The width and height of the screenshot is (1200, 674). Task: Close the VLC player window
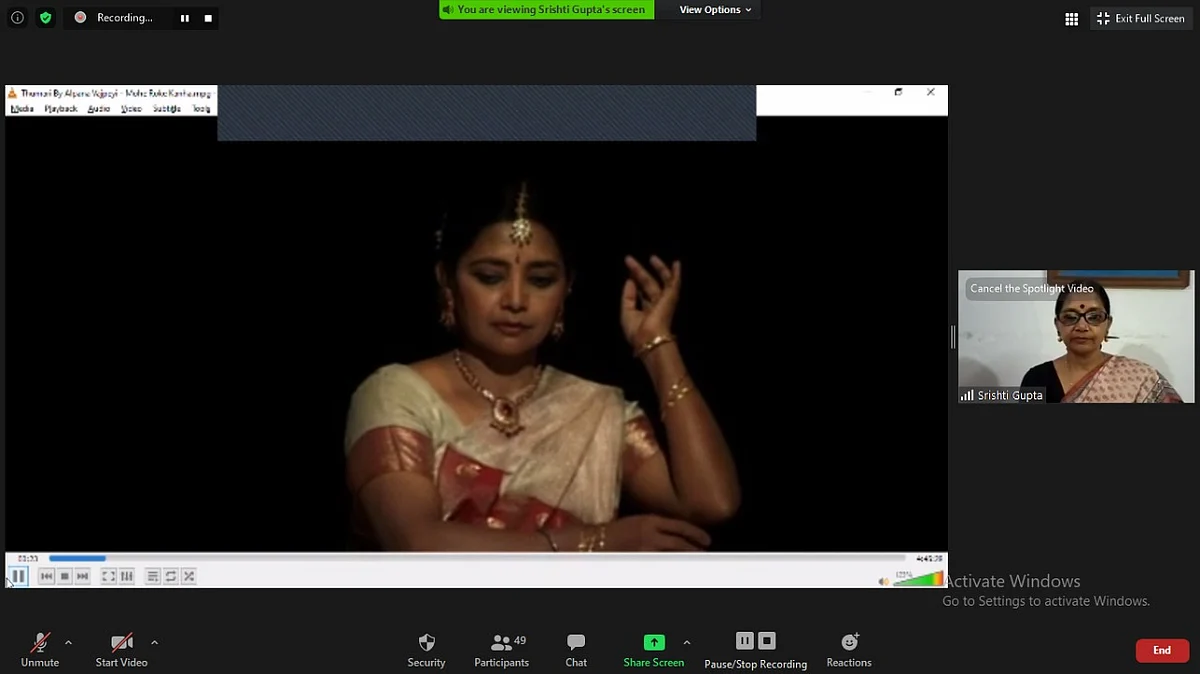click(x=931, y=92)
